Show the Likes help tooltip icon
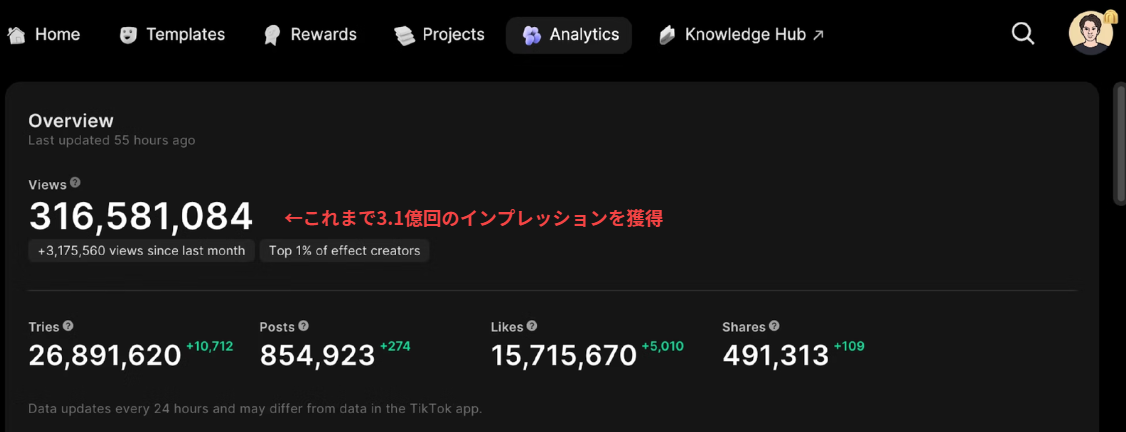 [x=531, y=326]
